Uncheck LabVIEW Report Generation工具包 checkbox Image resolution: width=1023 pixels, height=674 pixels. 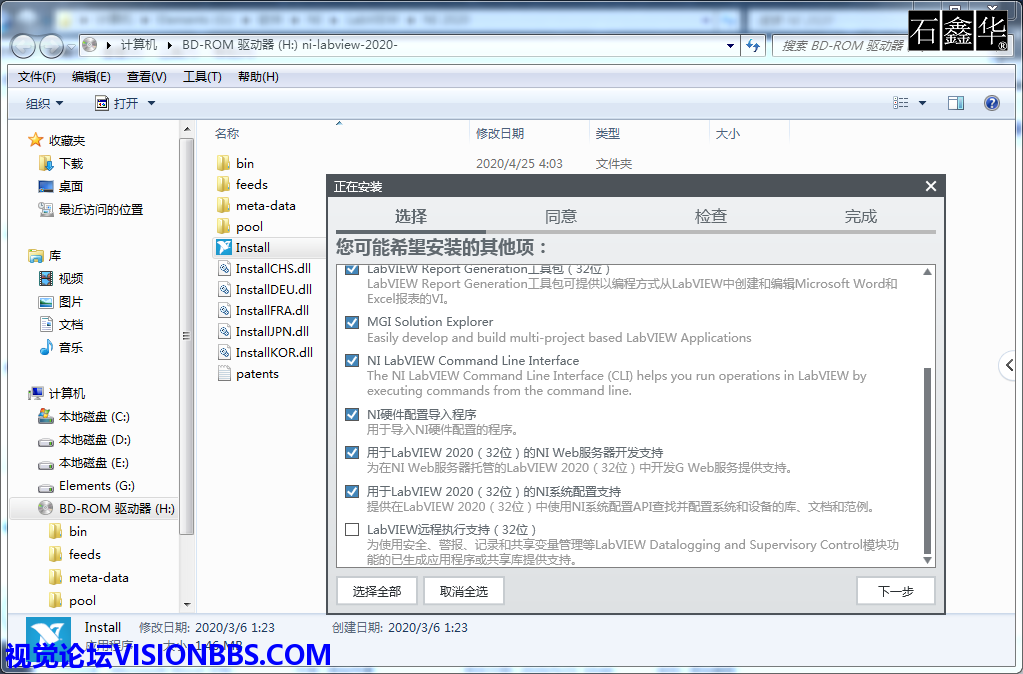[x=352, y=269]
